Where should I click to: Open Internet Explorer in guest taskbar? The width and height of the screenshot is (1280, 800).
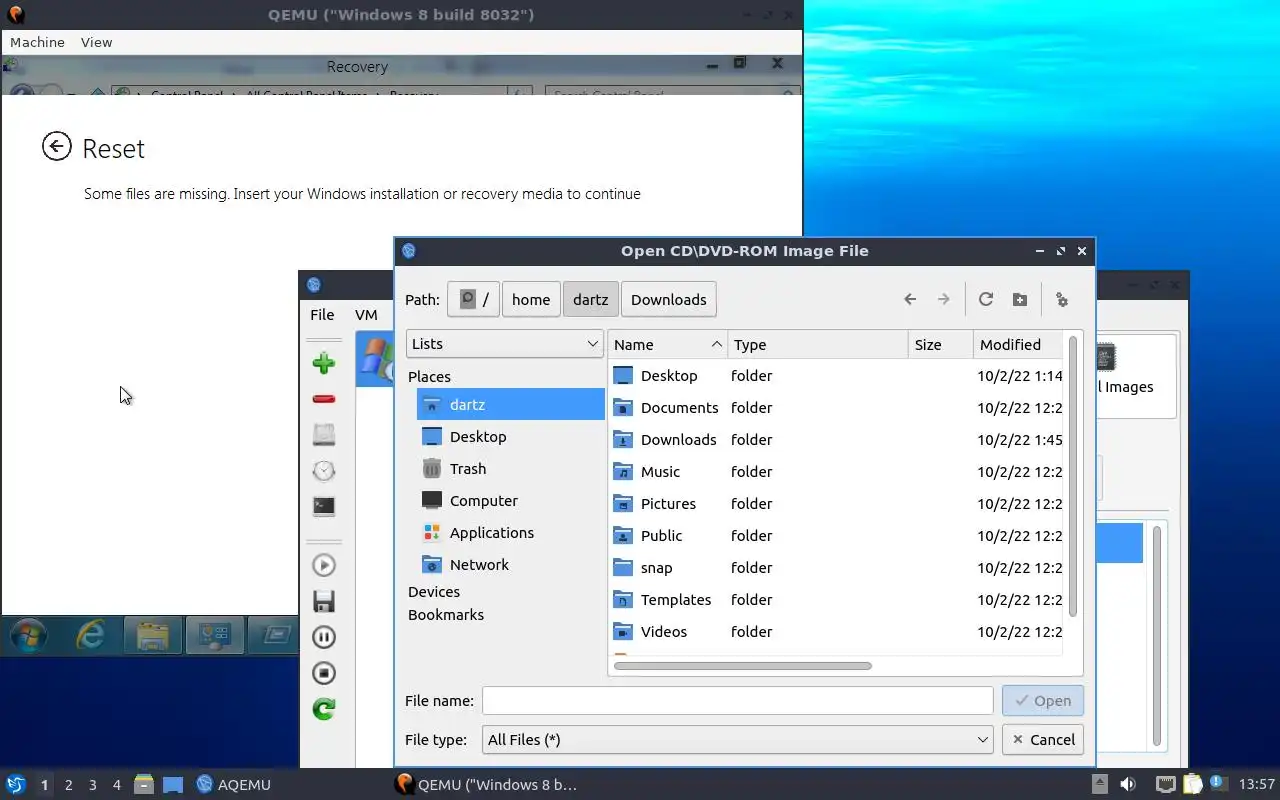(91, 634)
